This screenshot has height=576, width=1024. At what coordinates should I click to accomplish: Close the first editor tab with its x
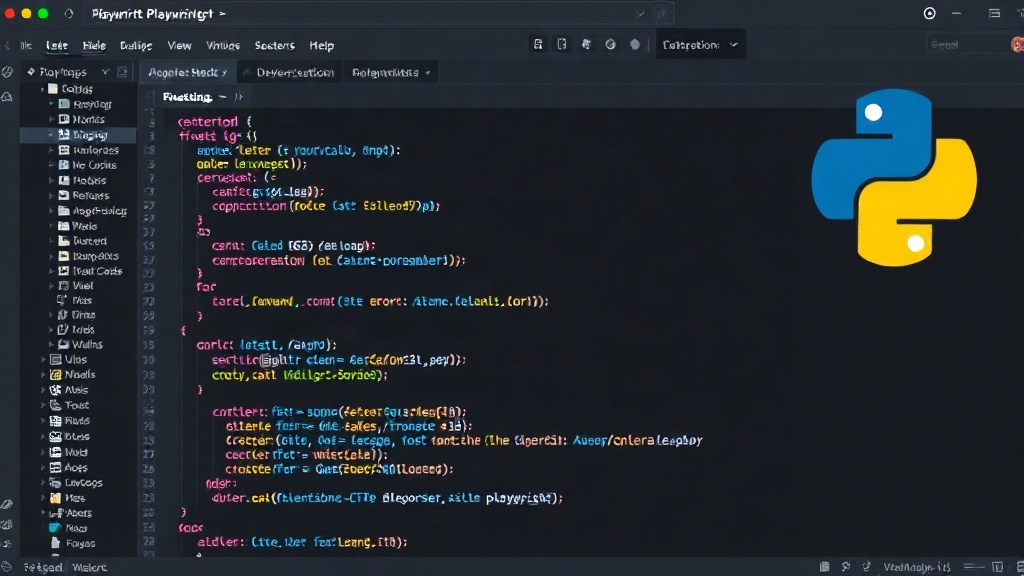pos(224,72)
